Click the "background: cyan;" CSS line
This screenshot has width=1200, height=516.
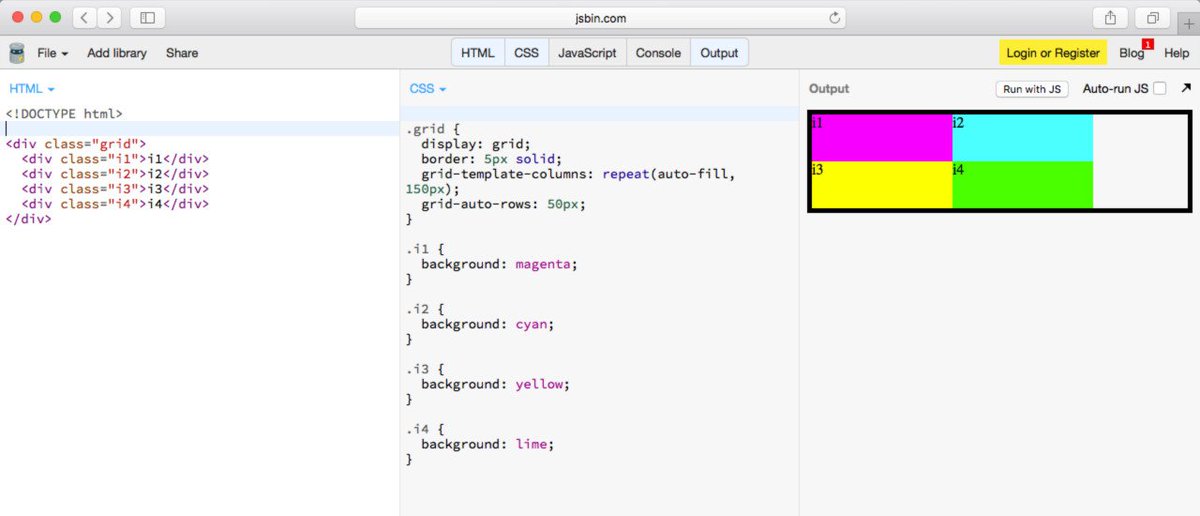(x=488, y=324)
